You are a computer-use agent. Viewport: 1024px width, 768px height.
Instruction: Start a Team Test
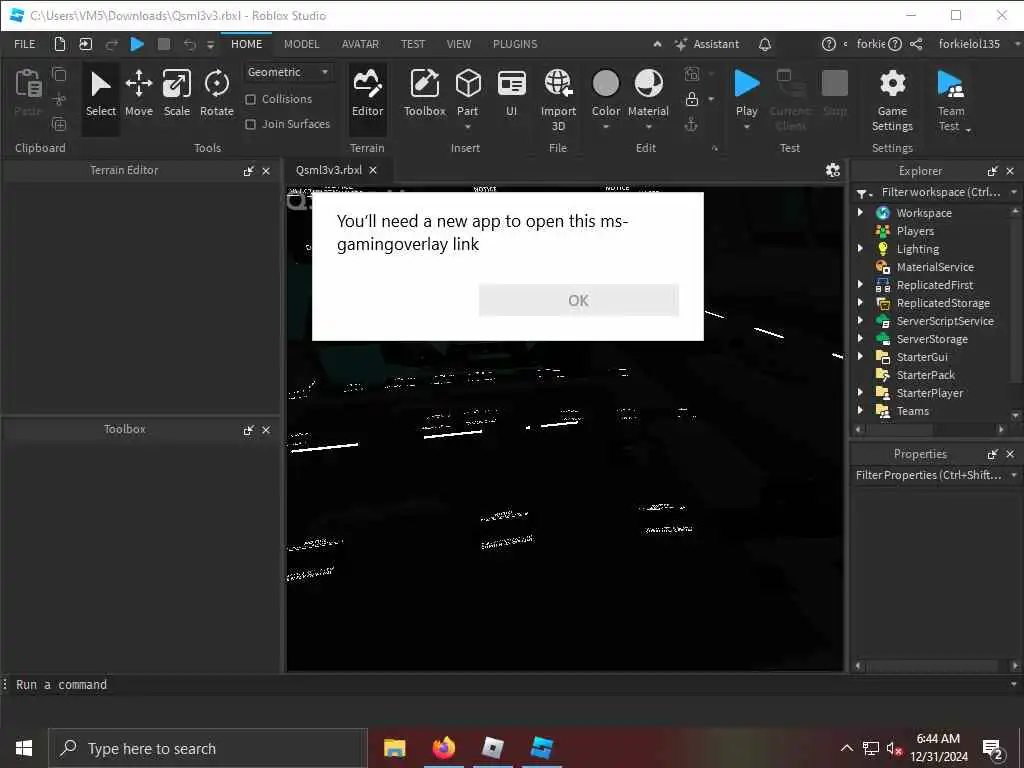[952, 99]
